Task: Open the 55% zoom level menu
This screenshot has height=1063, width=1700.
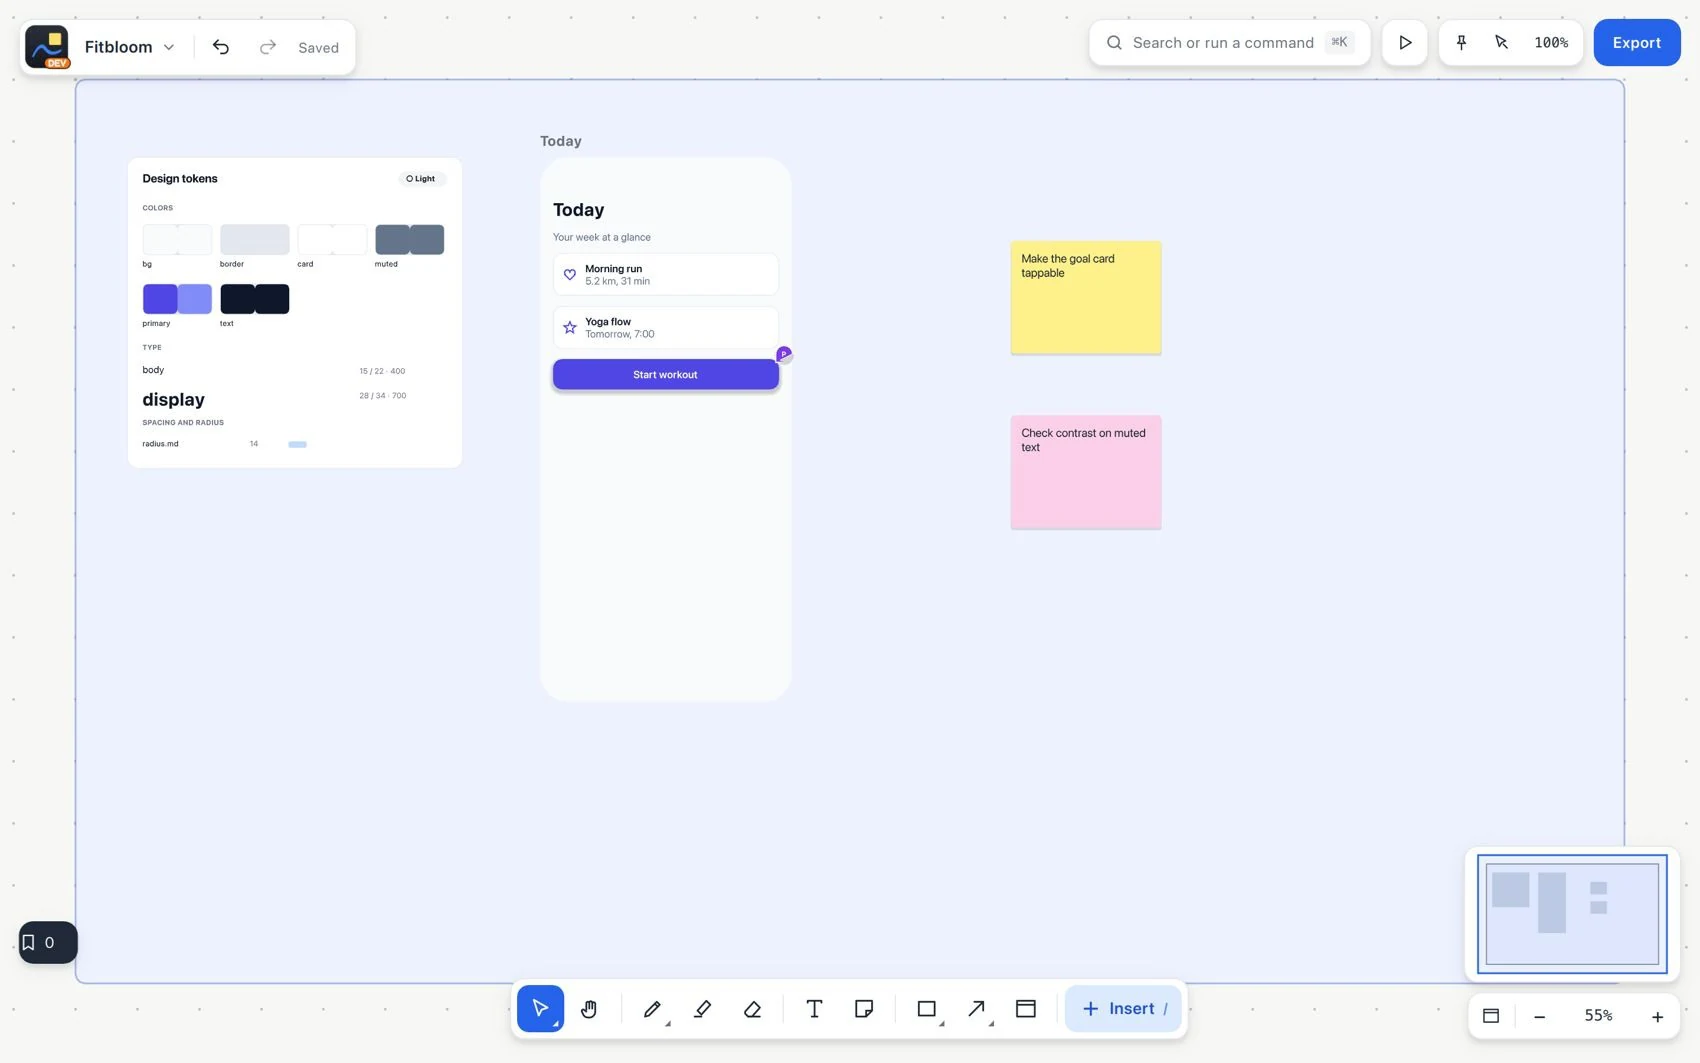Action: [1598, 1016]
